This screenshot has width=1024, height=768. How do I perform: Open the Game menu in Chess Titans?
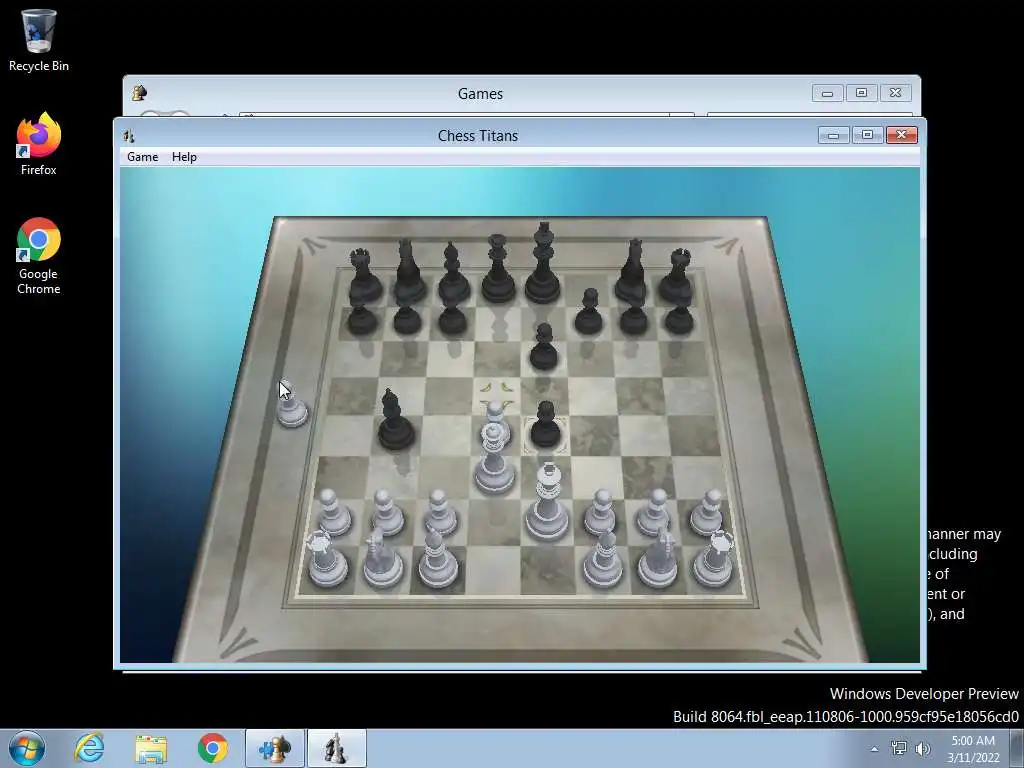142,157
